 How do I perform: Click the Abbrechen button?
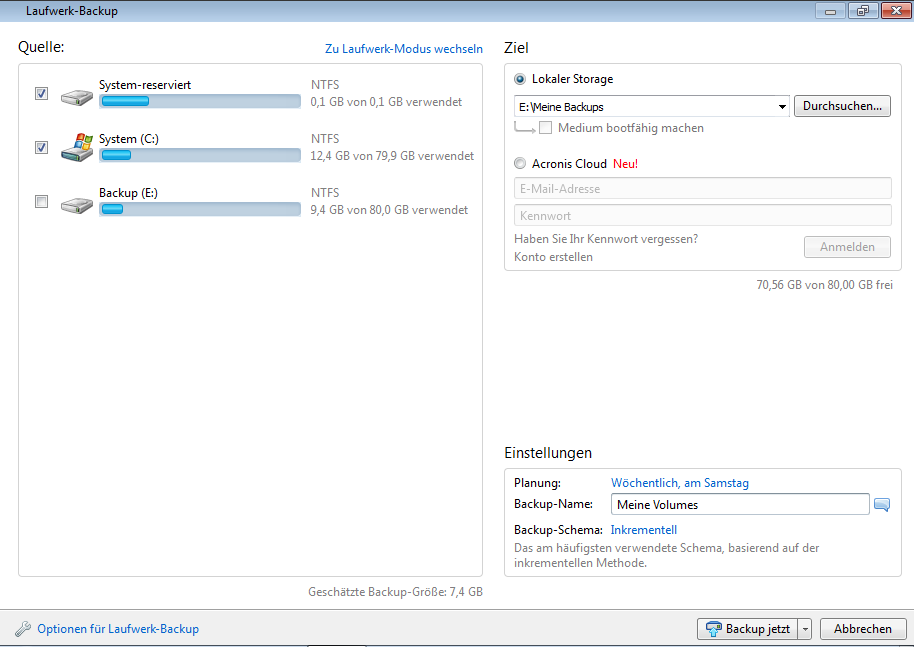coord(862,629)
